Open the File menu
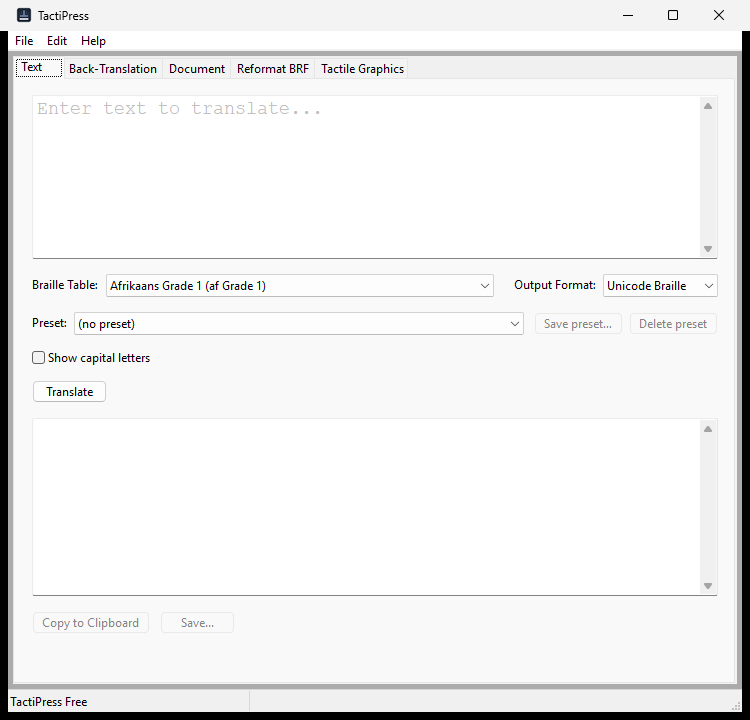 tap(24, 41)
